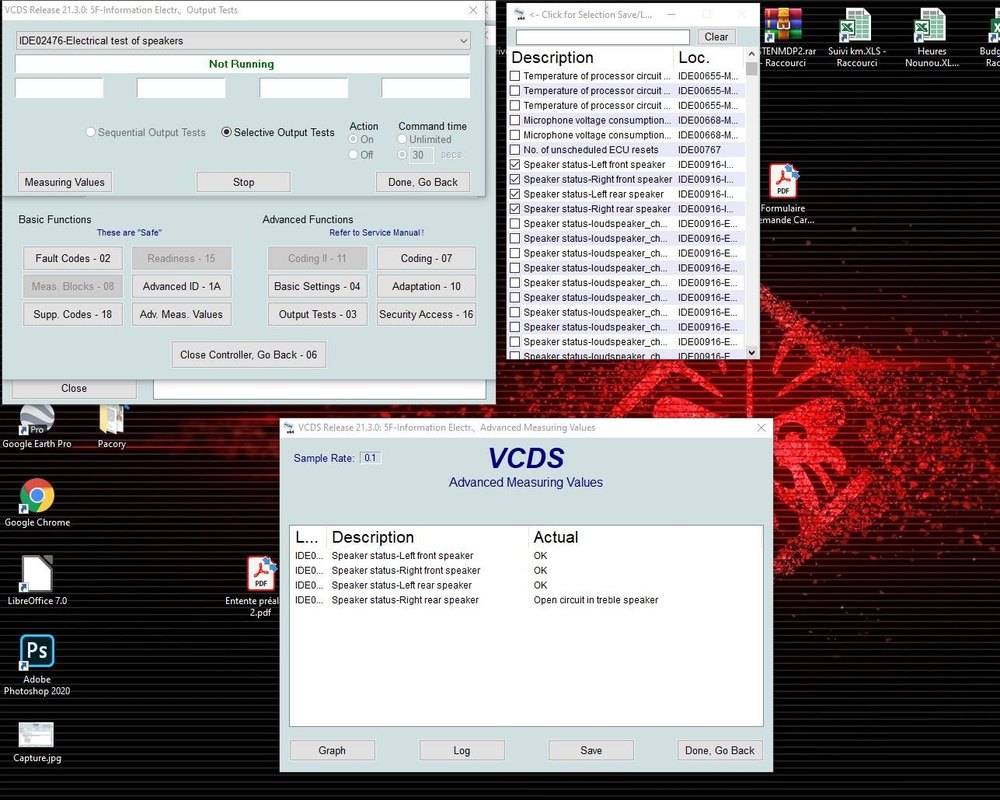The width and height of the screenshot is (1000, 800).
Task: Open the Pacory folder on the desktop
Action: pos(112,418)
